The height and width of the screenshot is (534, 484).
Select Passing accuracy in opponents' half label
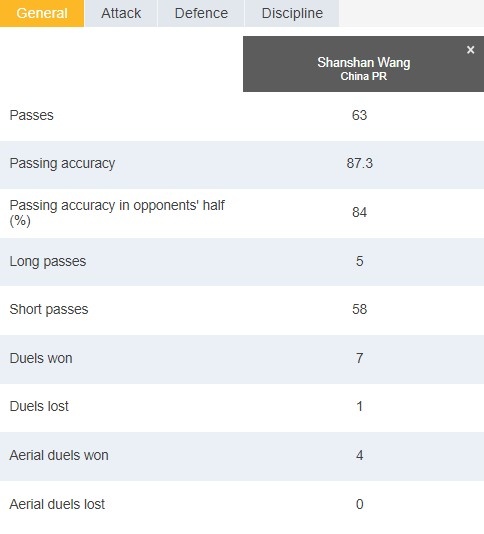117,213
